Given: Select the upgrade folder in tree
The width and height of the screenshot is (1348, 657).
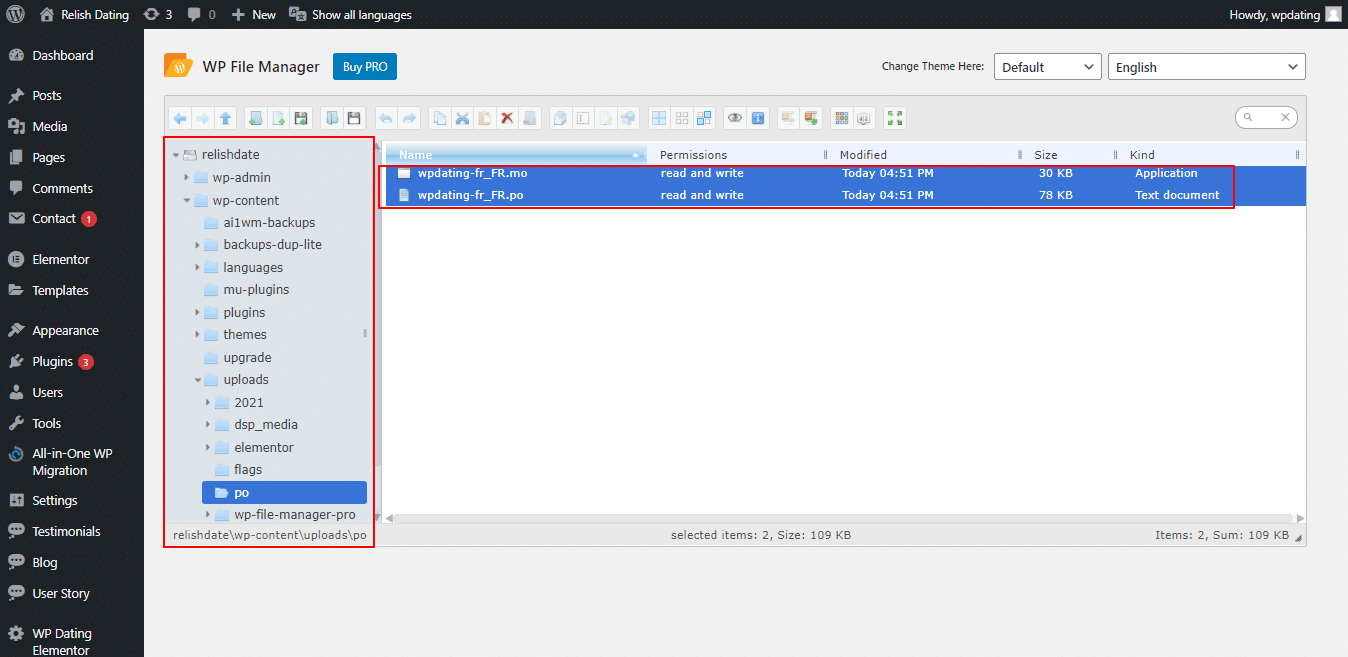Looking at the screenshot, I should tap(247, 358).
